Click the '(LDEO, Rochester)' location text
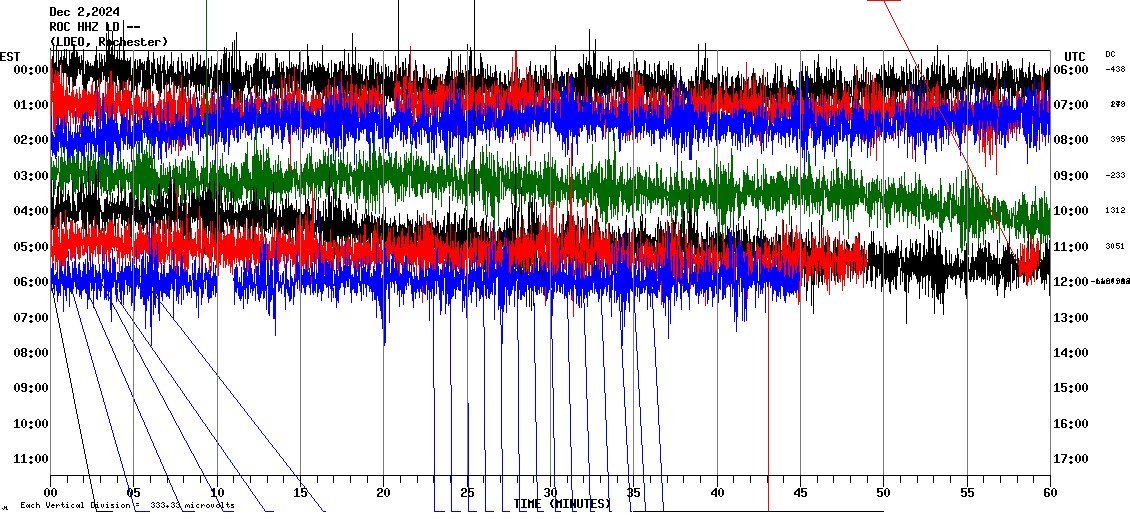Screen dimensions: 1130x519 (108, 41)
